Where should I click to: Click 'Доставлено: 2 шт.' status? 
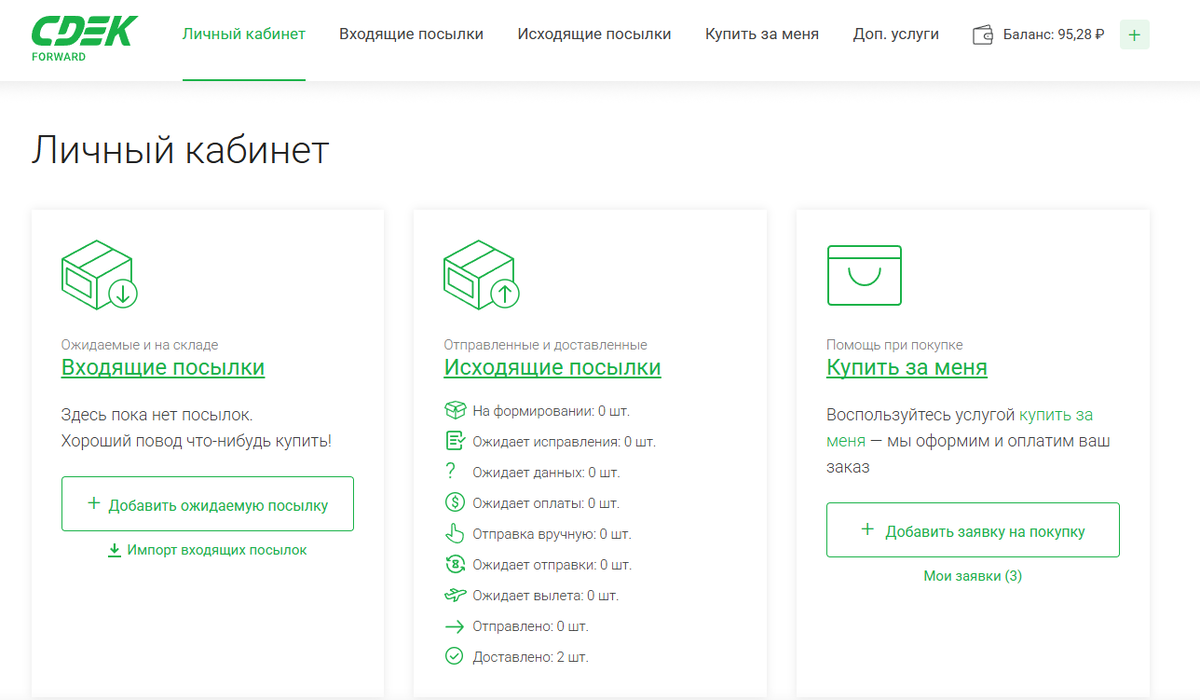coord(531,658)
